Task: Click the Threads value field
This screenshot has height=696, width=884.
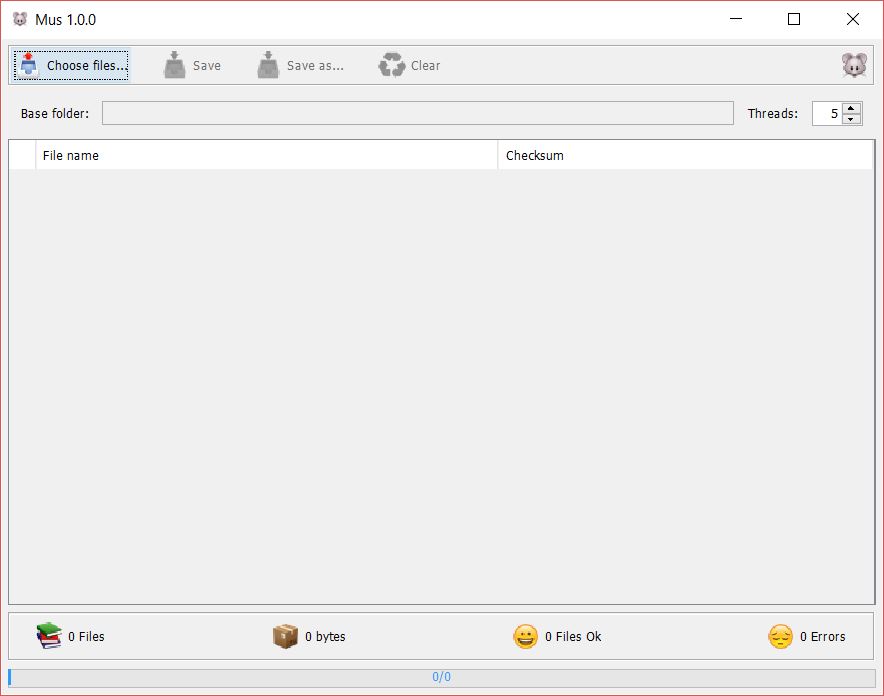Action: pyautogui.click(x=826, y=113)
